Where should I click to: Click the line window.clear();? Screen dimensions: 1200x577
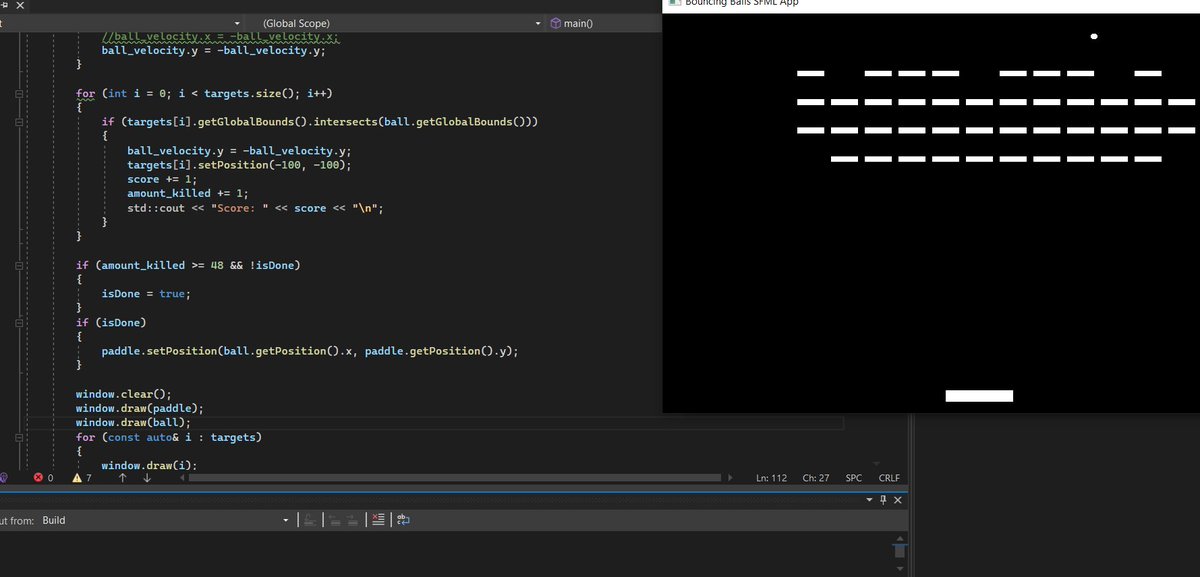click(x=124, y=394)
